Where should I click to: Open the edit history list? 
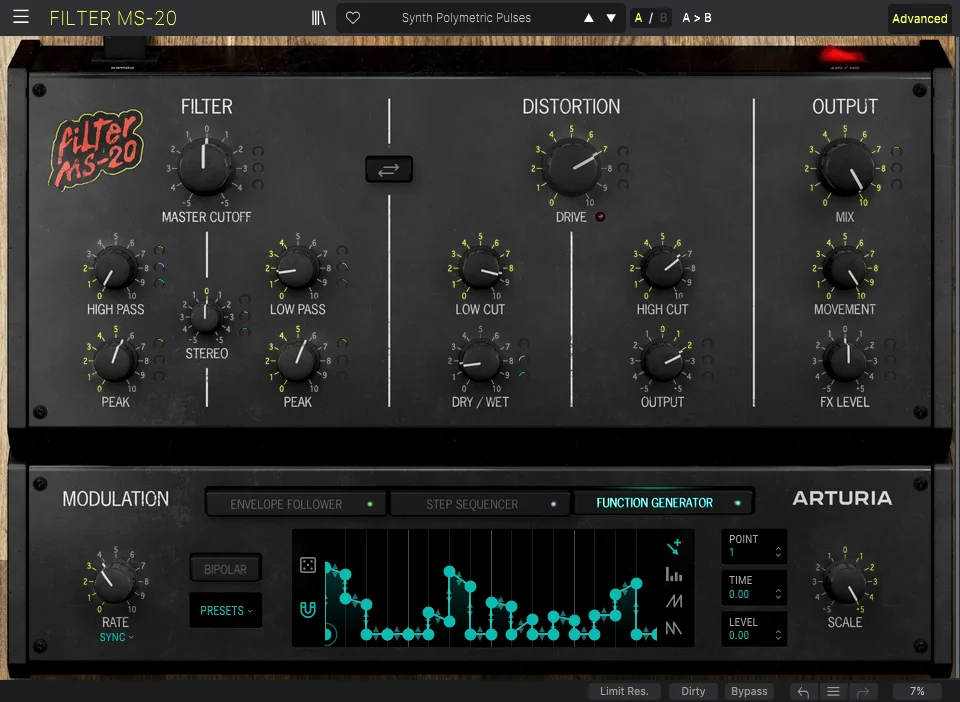click(833, 692)
